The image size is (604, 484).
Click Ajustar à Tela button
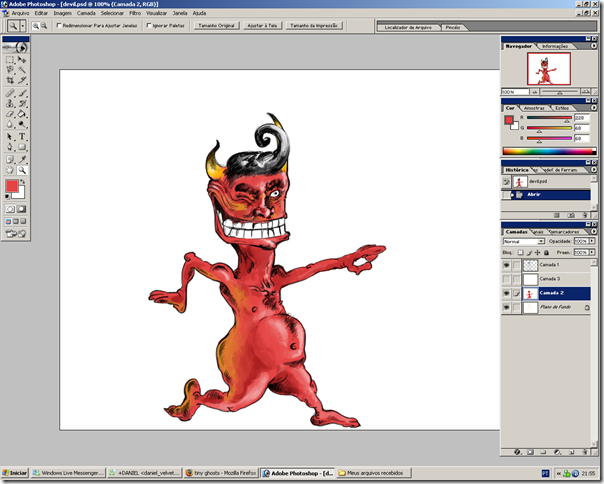click(262, 25)
